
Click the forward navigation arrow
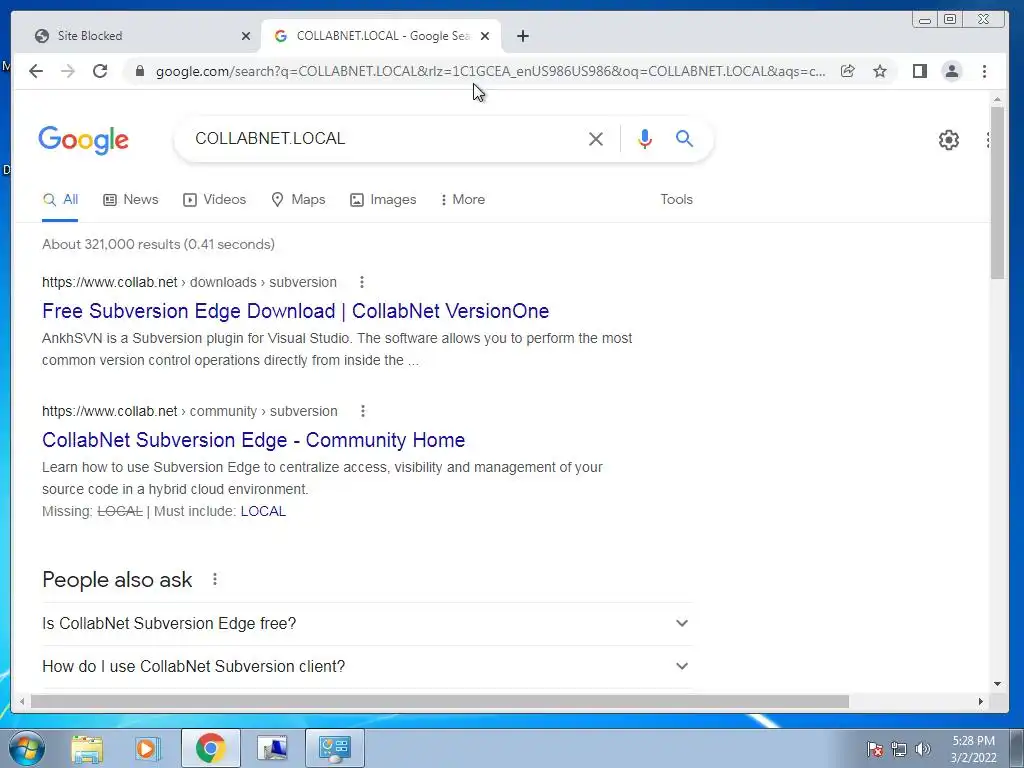click(68, 71)
